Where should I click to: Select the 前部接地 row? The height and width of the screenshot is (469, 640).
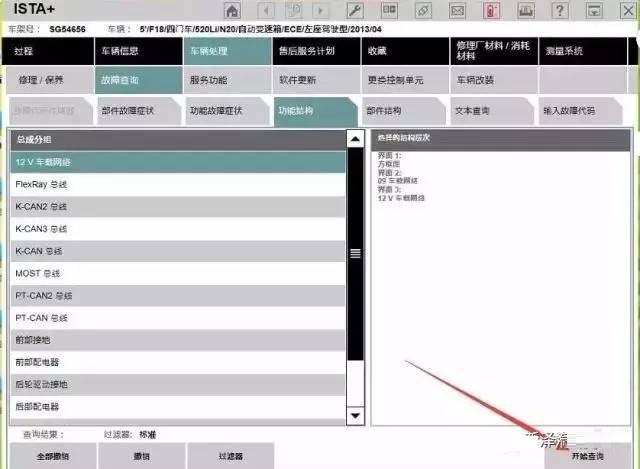coord(178,340)
